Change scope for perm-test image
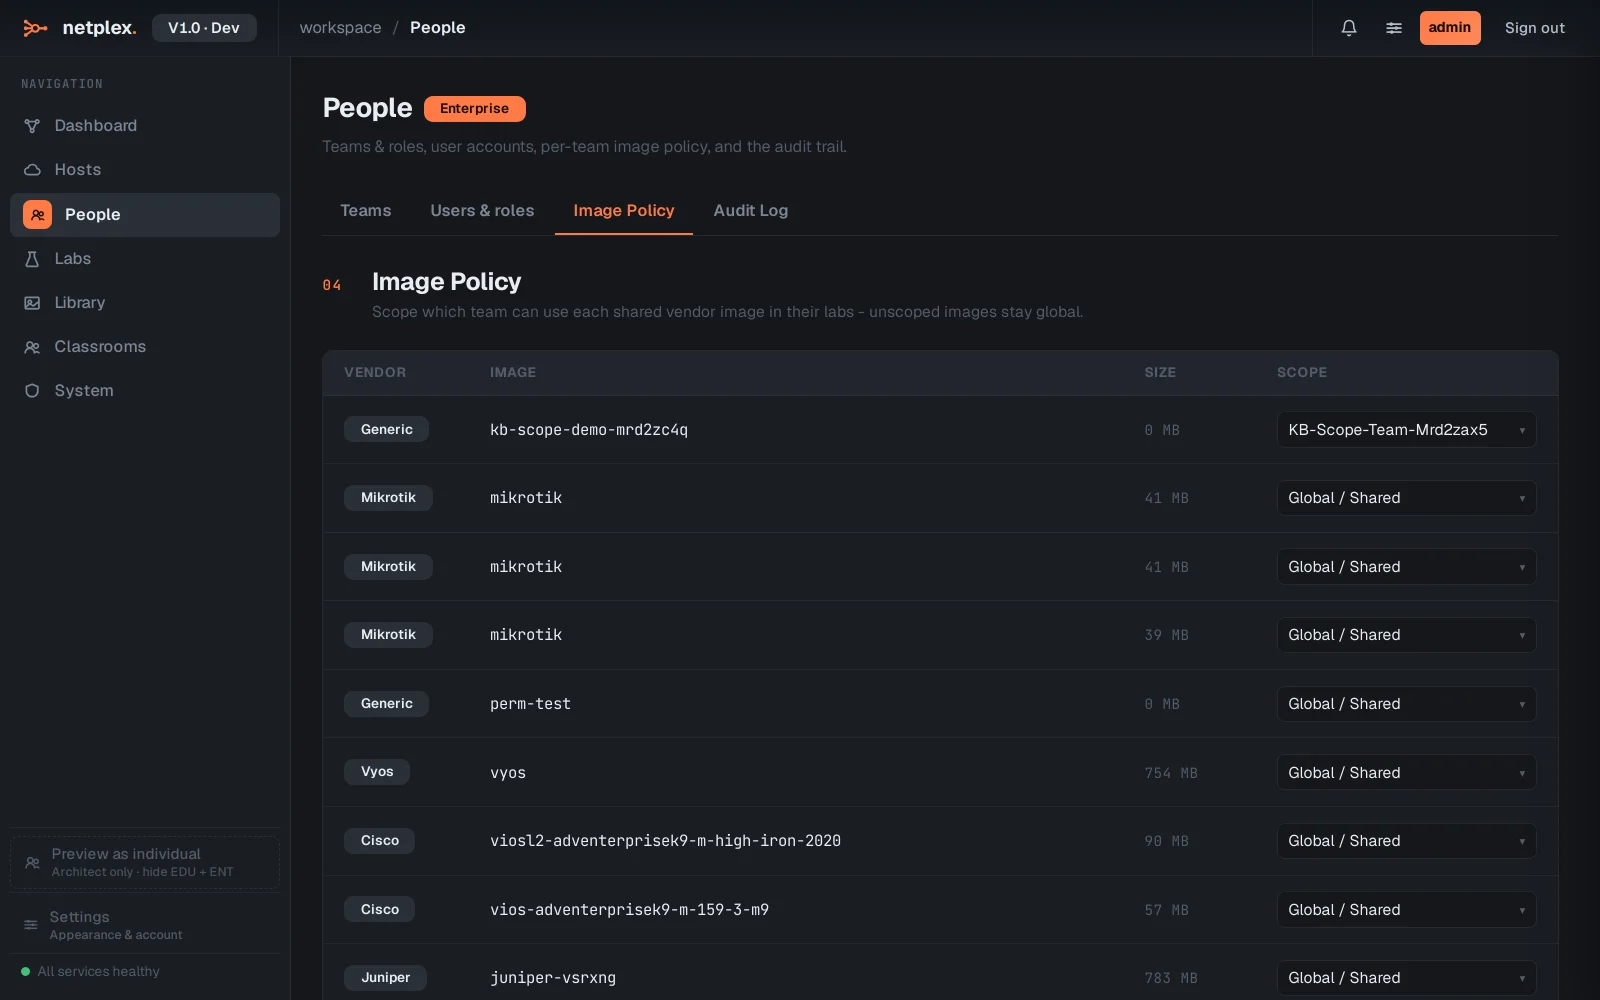1600x1000 pixels. pos(1406,704)
